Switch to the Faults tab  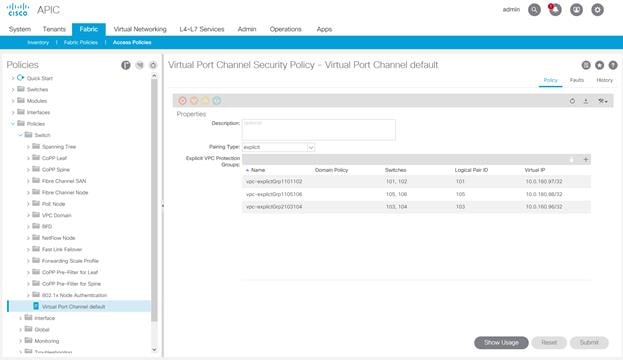[577, 80]
